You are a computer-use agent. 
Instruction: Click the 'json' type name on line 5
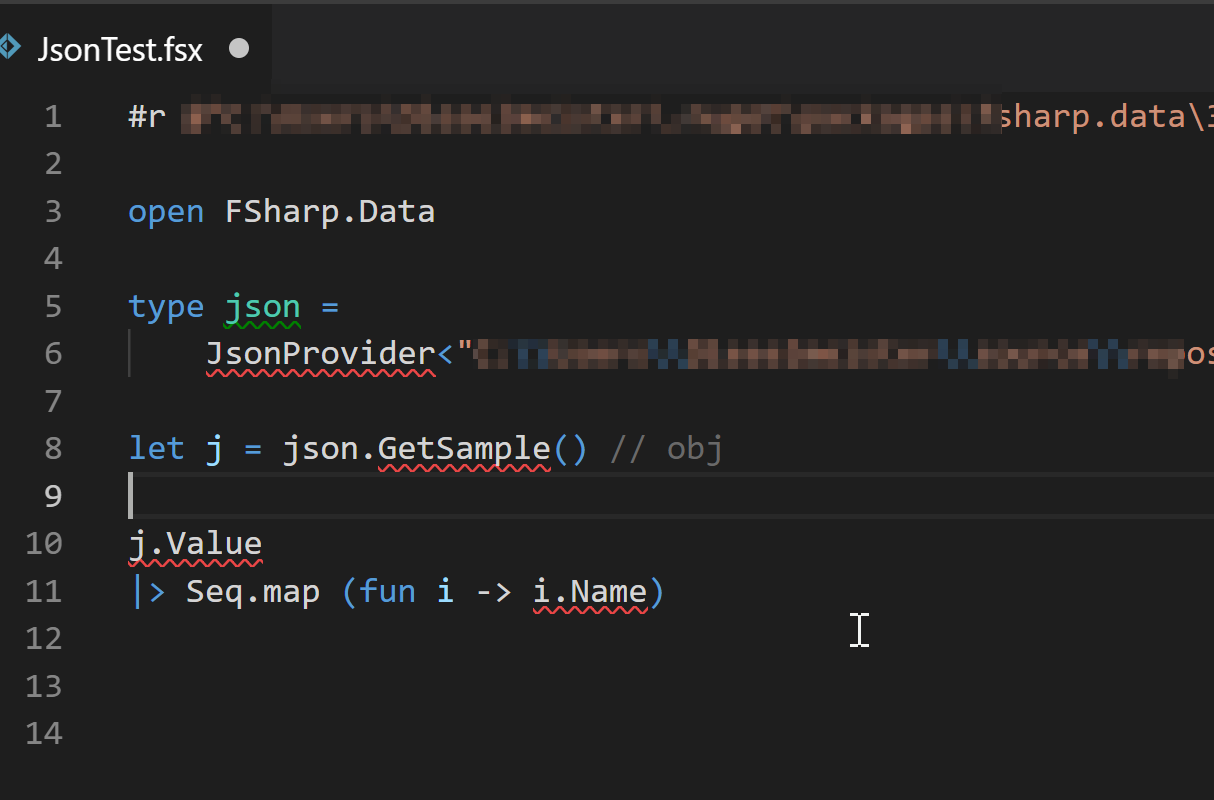(262, 307)
